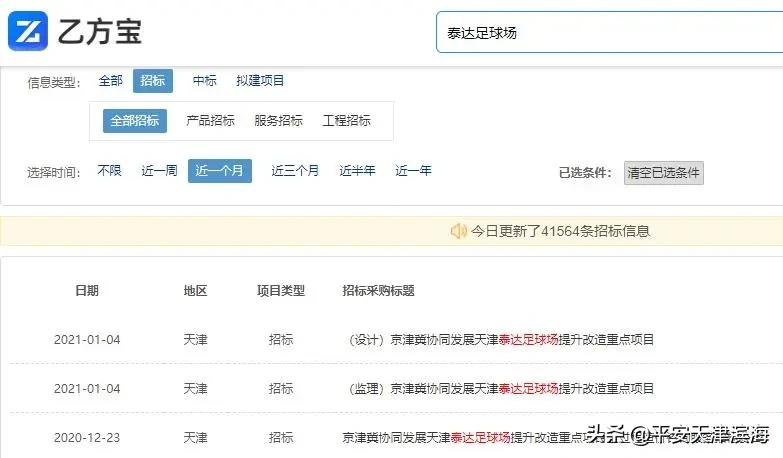Click the 项目类型 column header
This screenshot has height=458, width=783.
tap(281, 291)
